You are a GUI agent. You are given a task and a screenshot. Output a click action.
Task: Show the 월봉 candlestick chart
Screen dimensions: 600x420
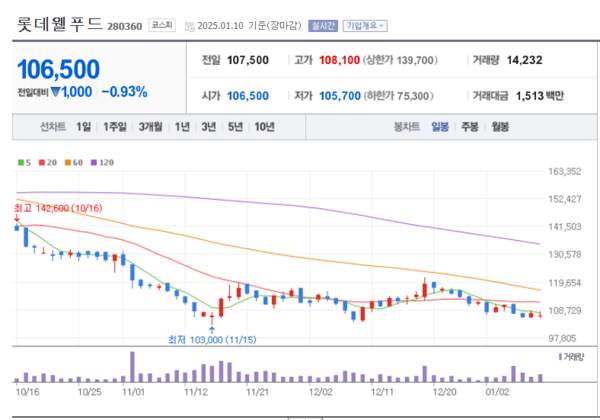[x=499, y=127]
